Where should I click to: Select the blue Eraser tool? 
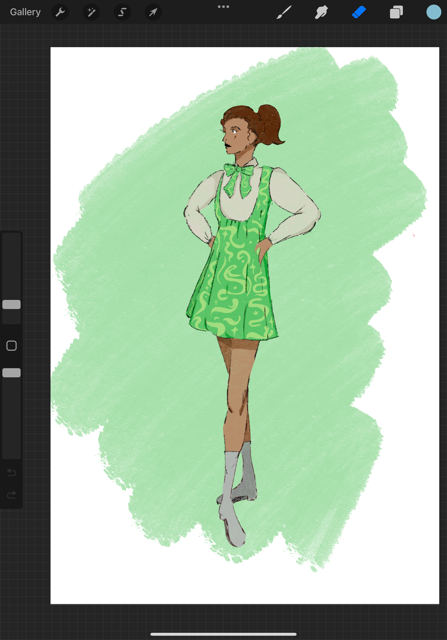click(x=359, y=12)
